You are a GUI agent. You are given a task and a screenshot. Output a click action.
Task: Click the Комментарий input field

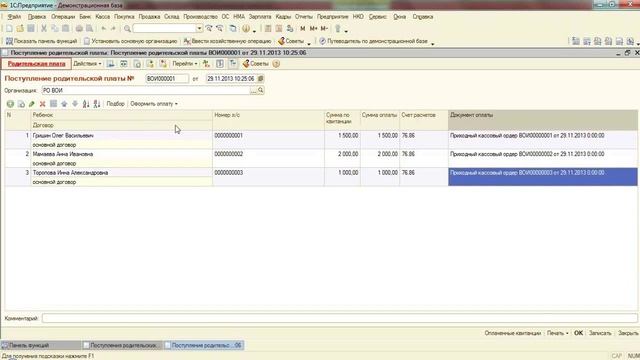340,318
